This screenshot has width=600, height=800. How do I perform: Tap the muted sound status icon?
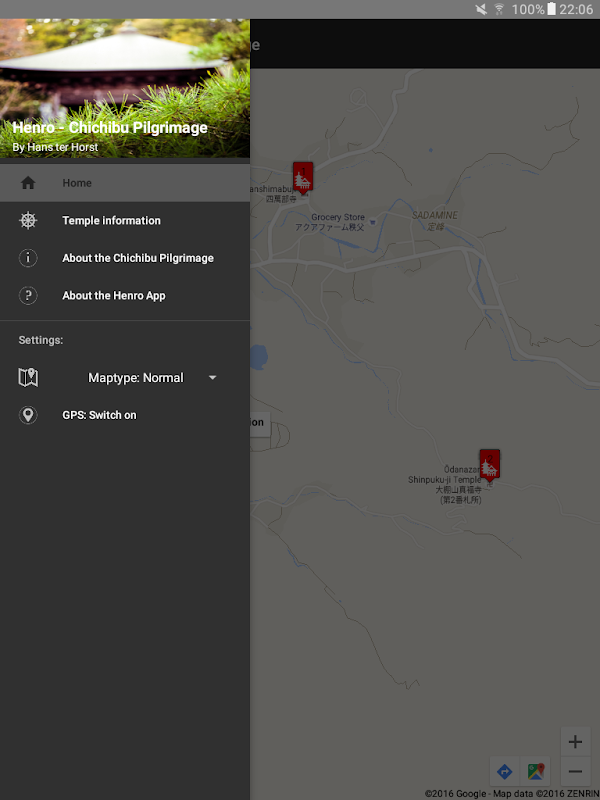[481, 9]
